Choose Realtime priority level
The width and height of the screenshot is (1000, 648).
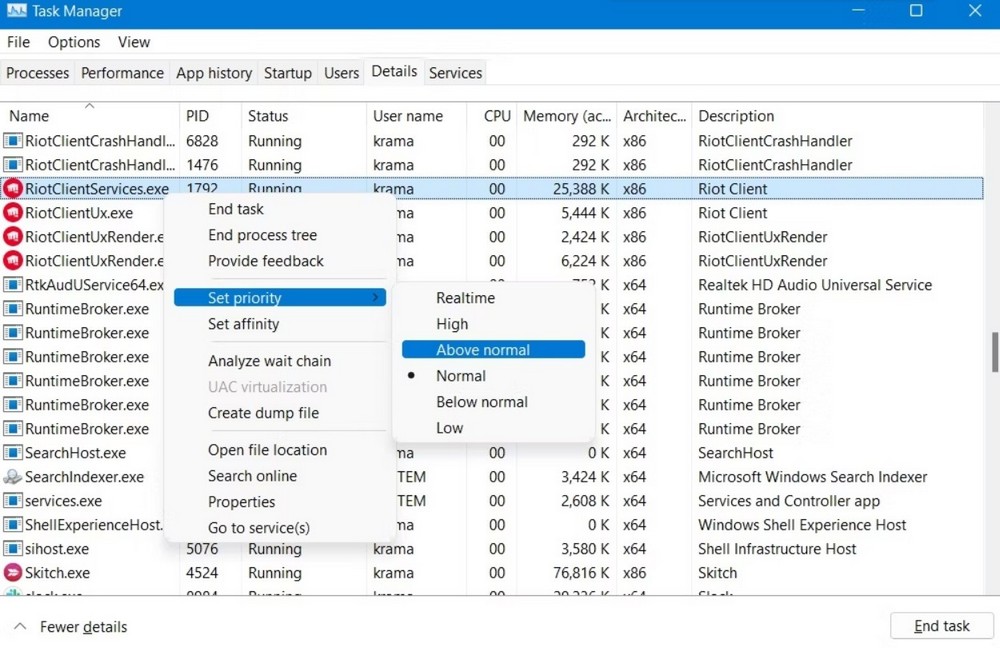[465, 298]
